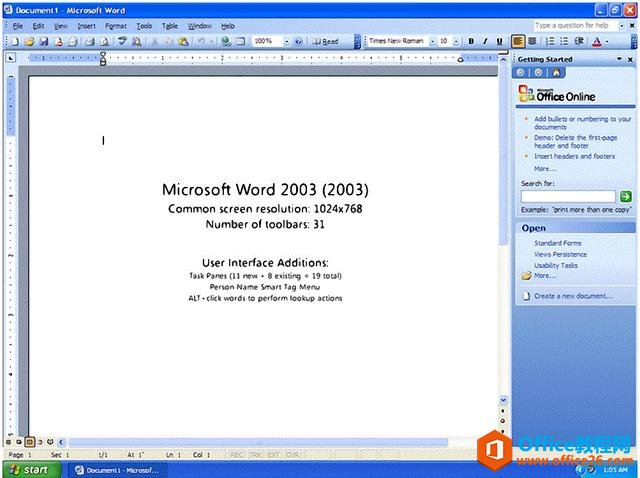Open the Getting Started pane dropdown arrow
This screenshot has width=640, height=478.
click(x=619, y=59)
